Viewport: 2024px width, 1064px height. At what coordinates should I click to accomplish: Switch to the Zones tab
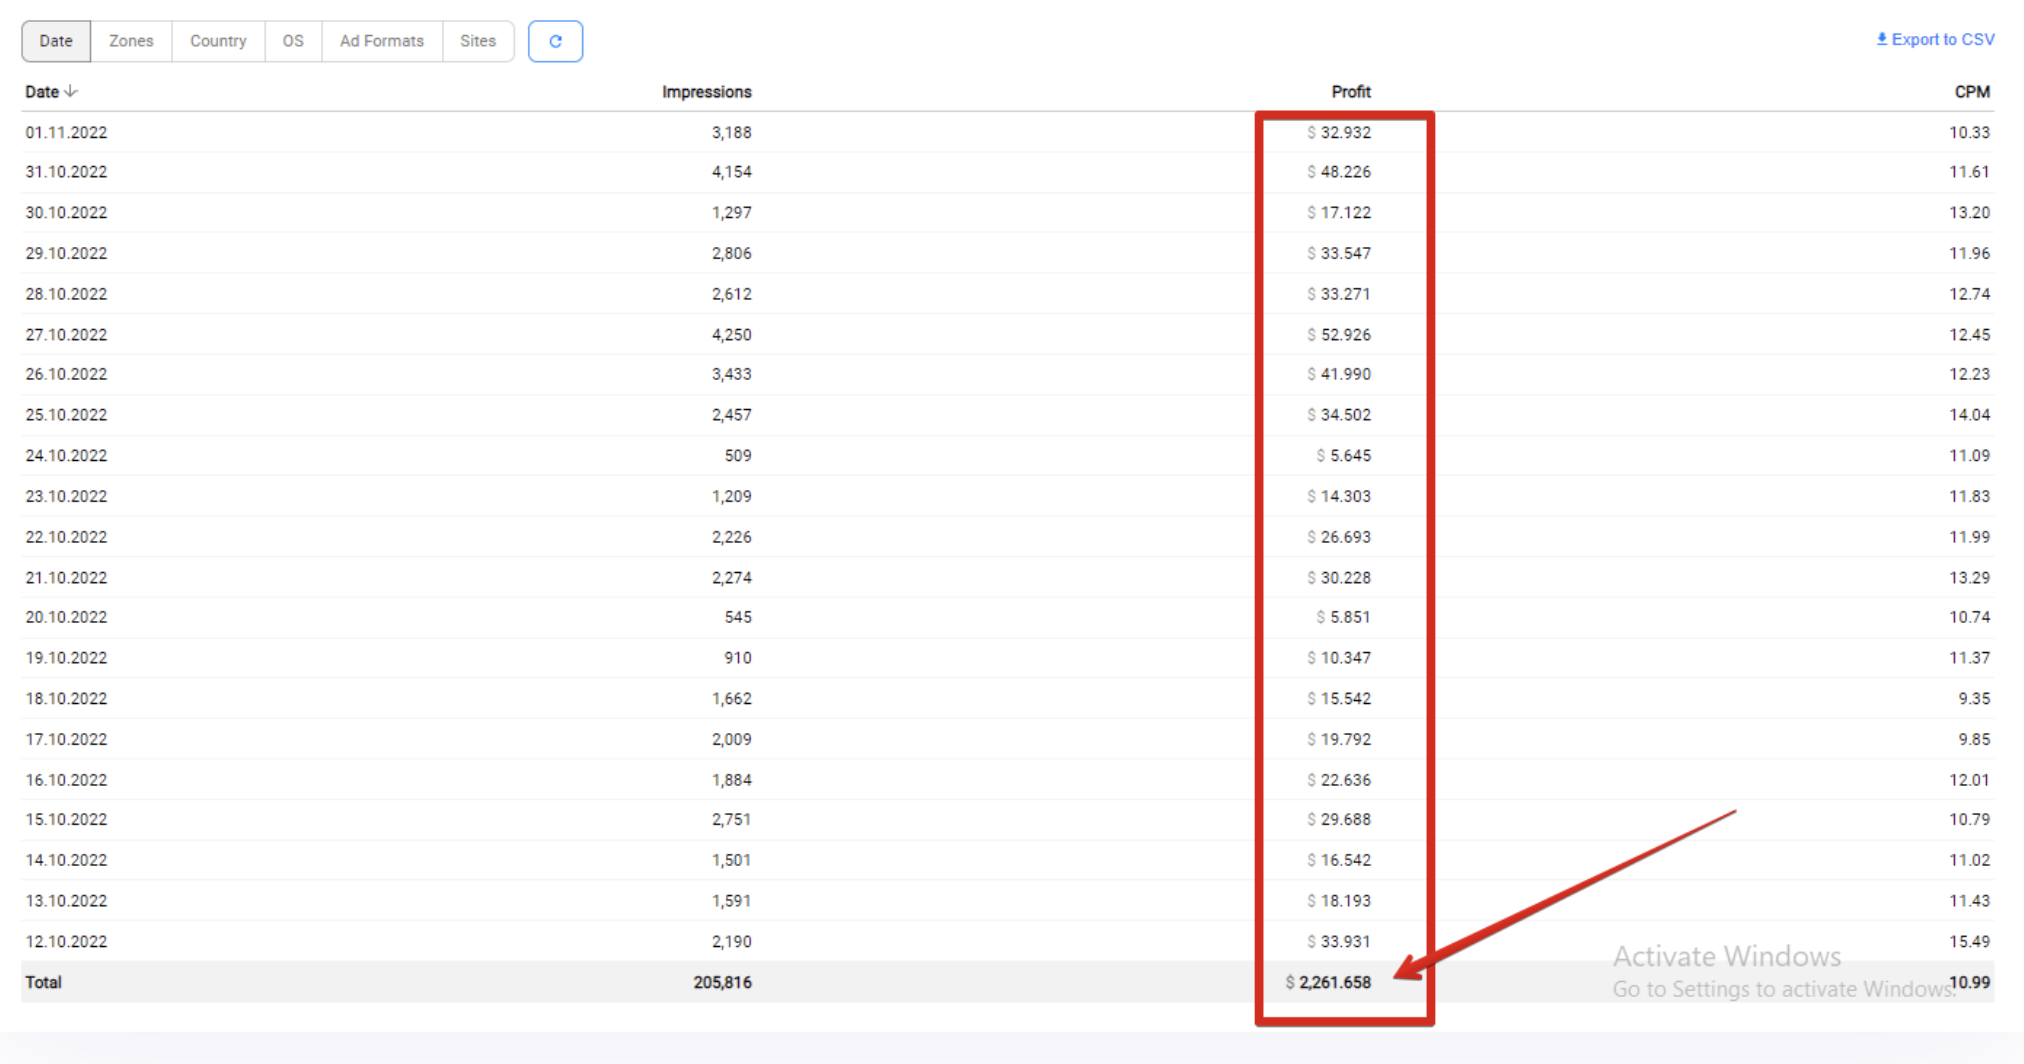click(x=131, y=41)
